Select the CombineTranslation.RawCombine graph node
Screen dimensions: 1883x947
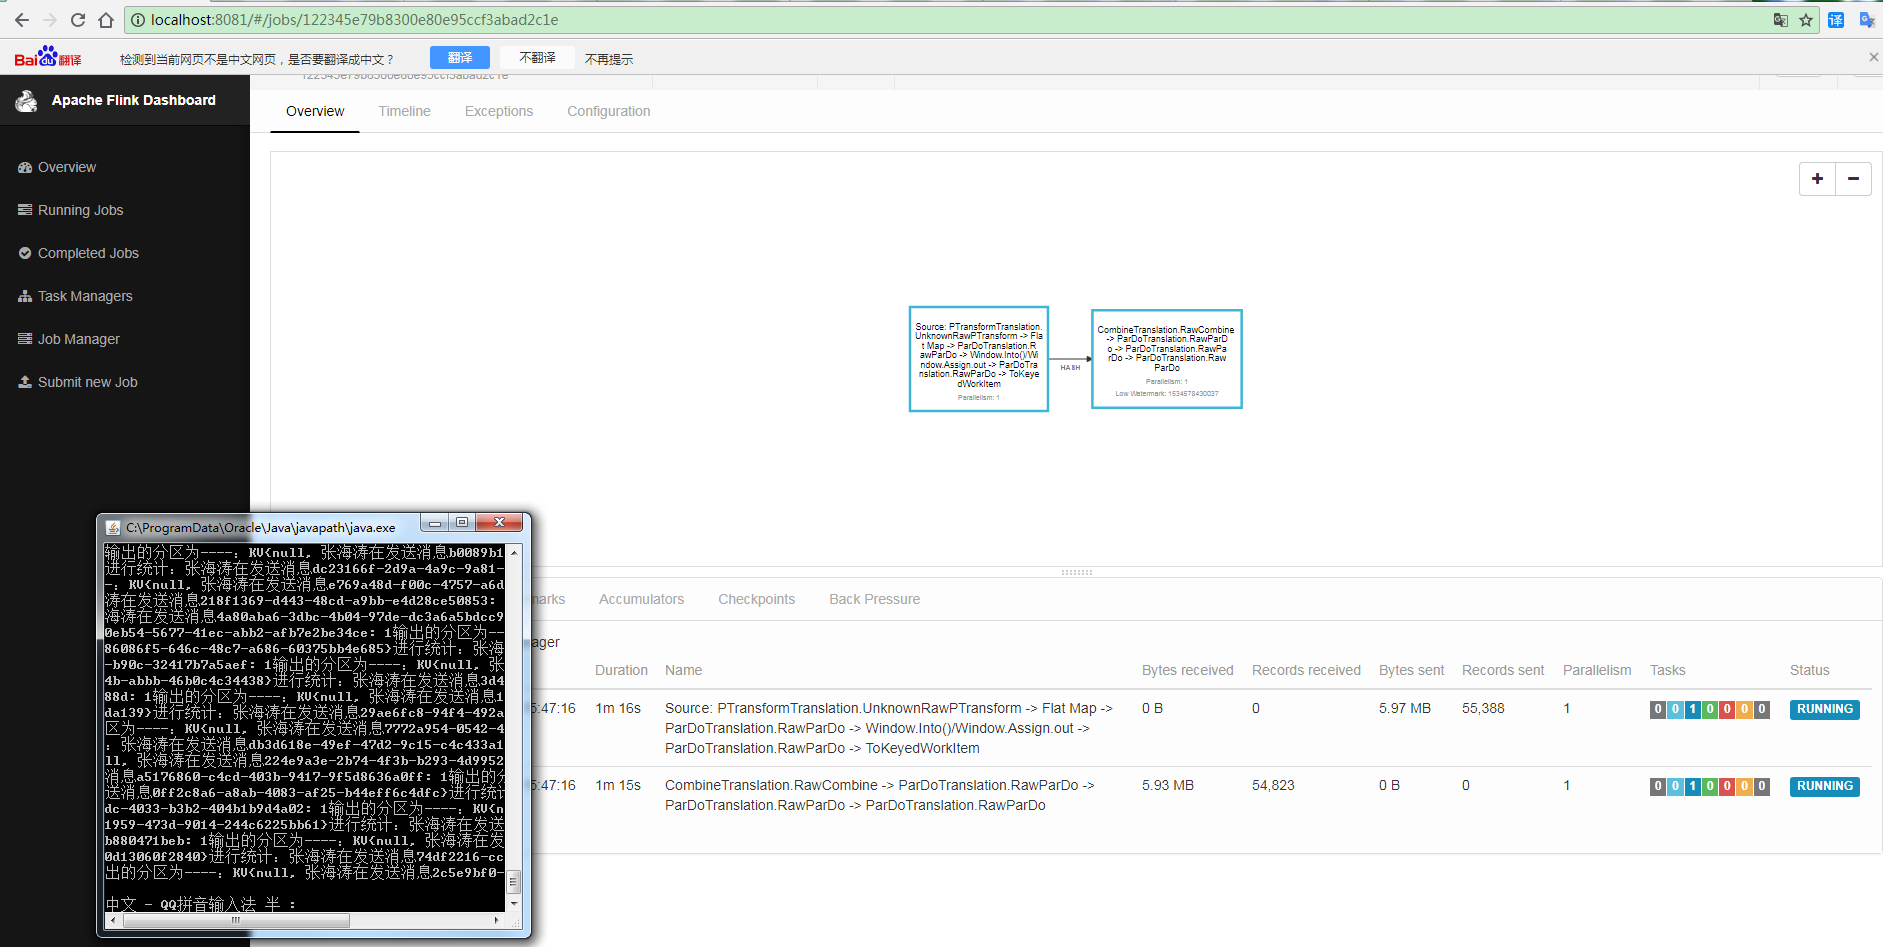[x=1167, y=359]
